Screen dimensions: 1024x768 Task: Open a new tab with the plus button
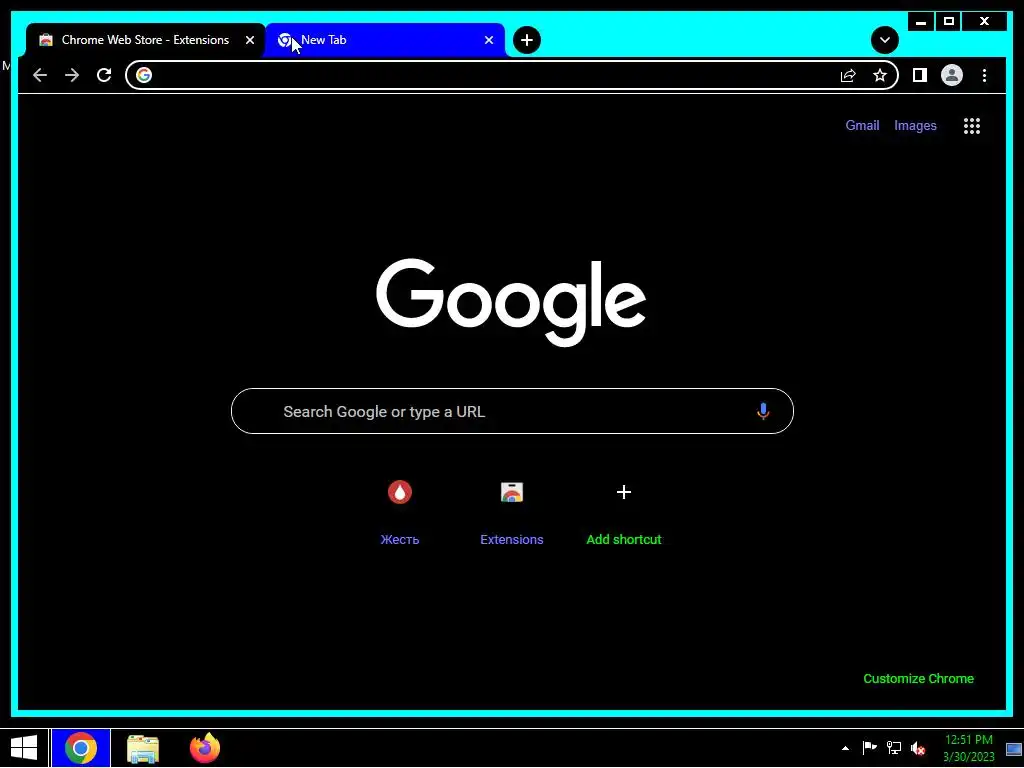click(526, 40)
